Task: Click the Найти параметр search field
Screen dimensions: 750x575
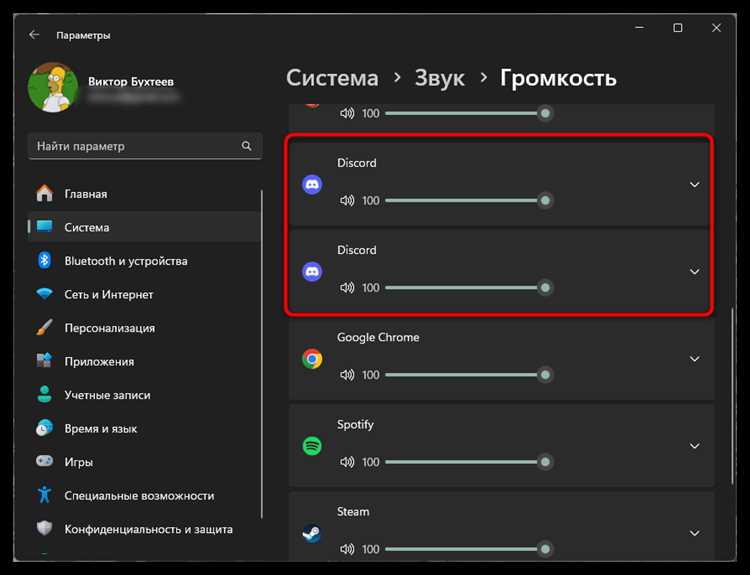Action: [145, 146]
